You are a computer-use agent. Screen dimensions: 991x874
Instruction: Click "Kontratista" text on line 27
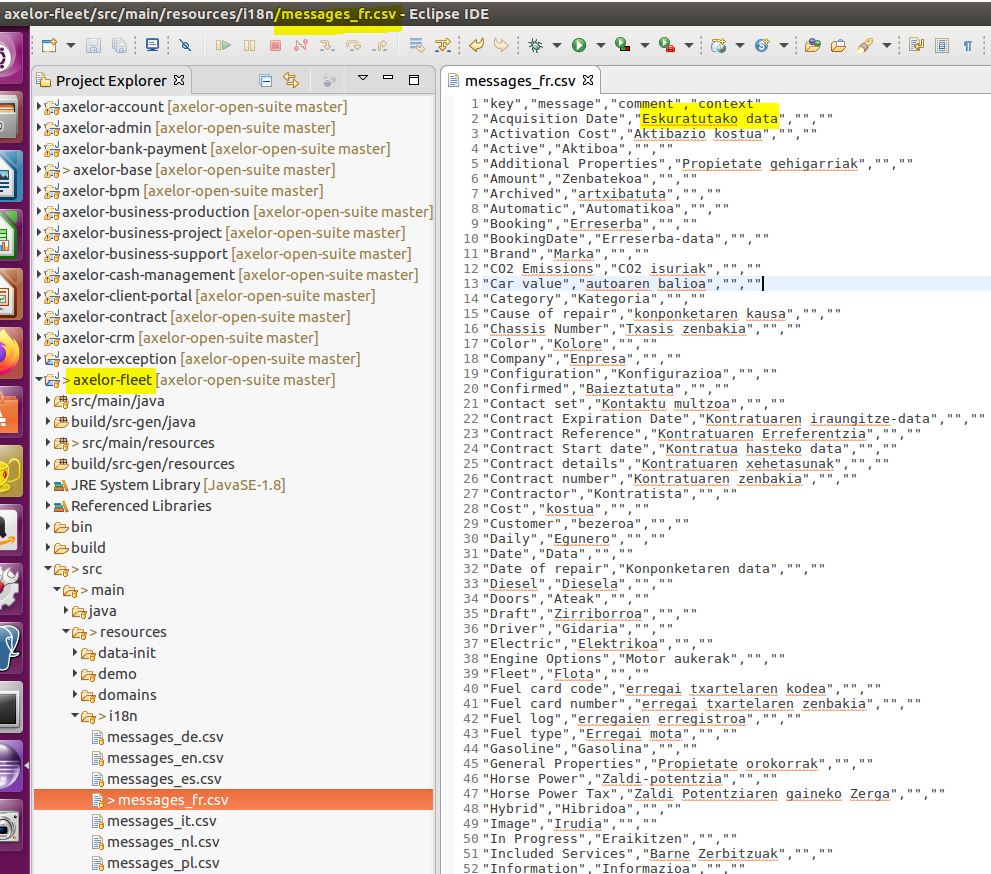(638, 494)
